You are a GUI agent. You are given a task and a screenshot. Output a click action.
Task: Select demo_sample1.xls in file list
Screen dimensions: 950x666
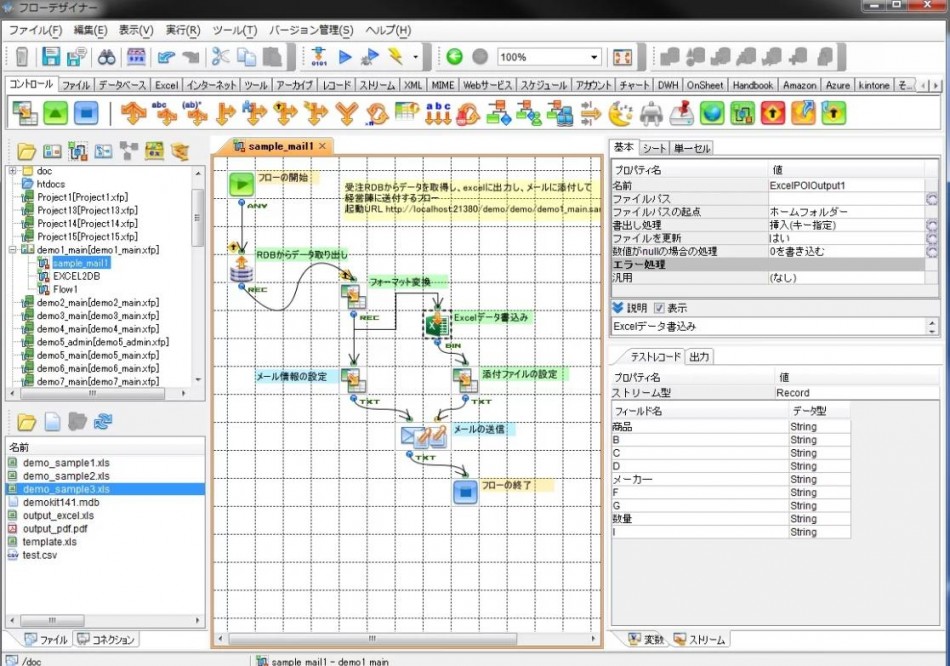coord(66,463)
